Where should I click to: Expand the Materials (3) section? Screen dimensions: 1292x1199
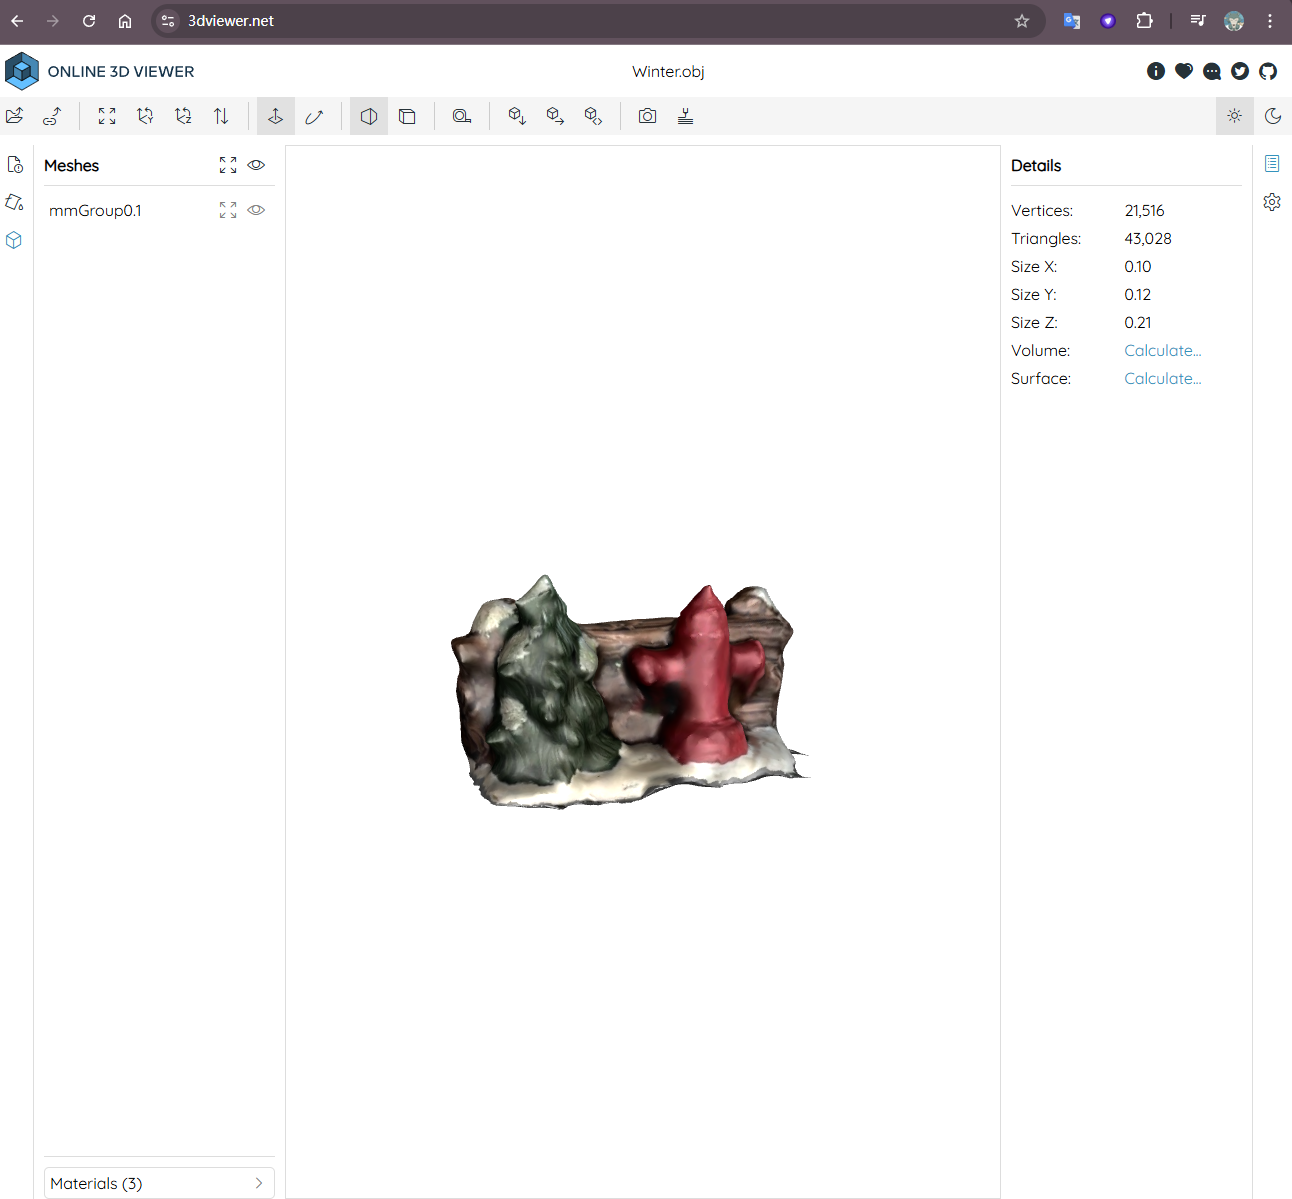point(159,1183)
